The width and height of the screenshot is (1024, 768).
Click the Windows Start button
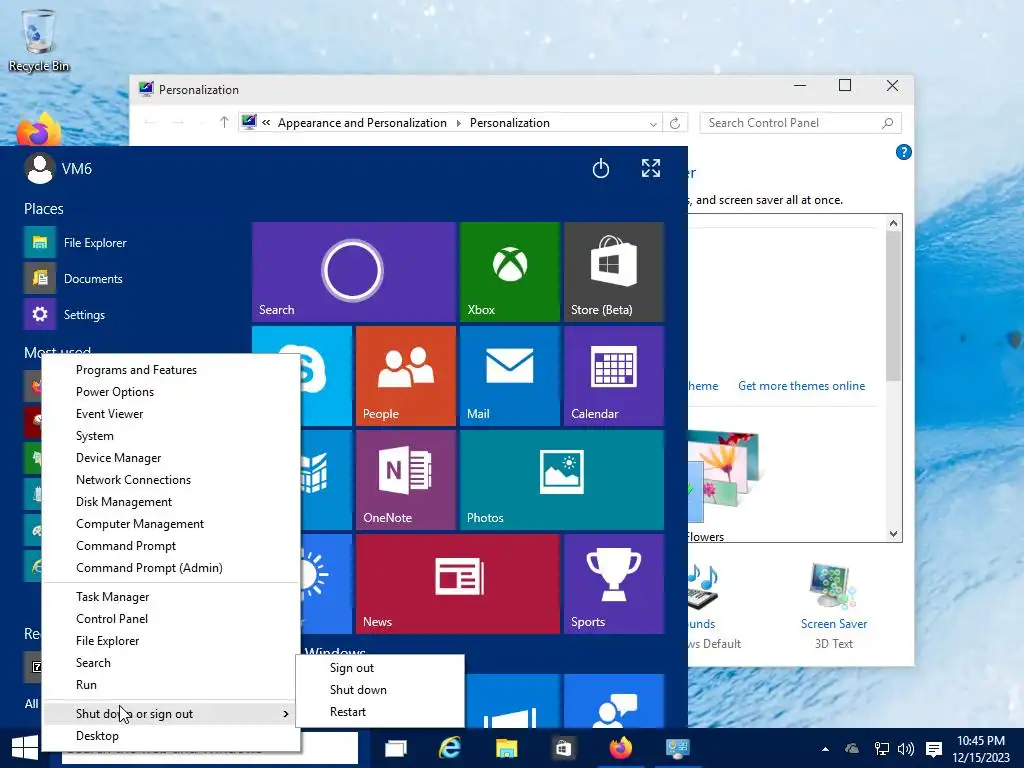coord(25,748)
